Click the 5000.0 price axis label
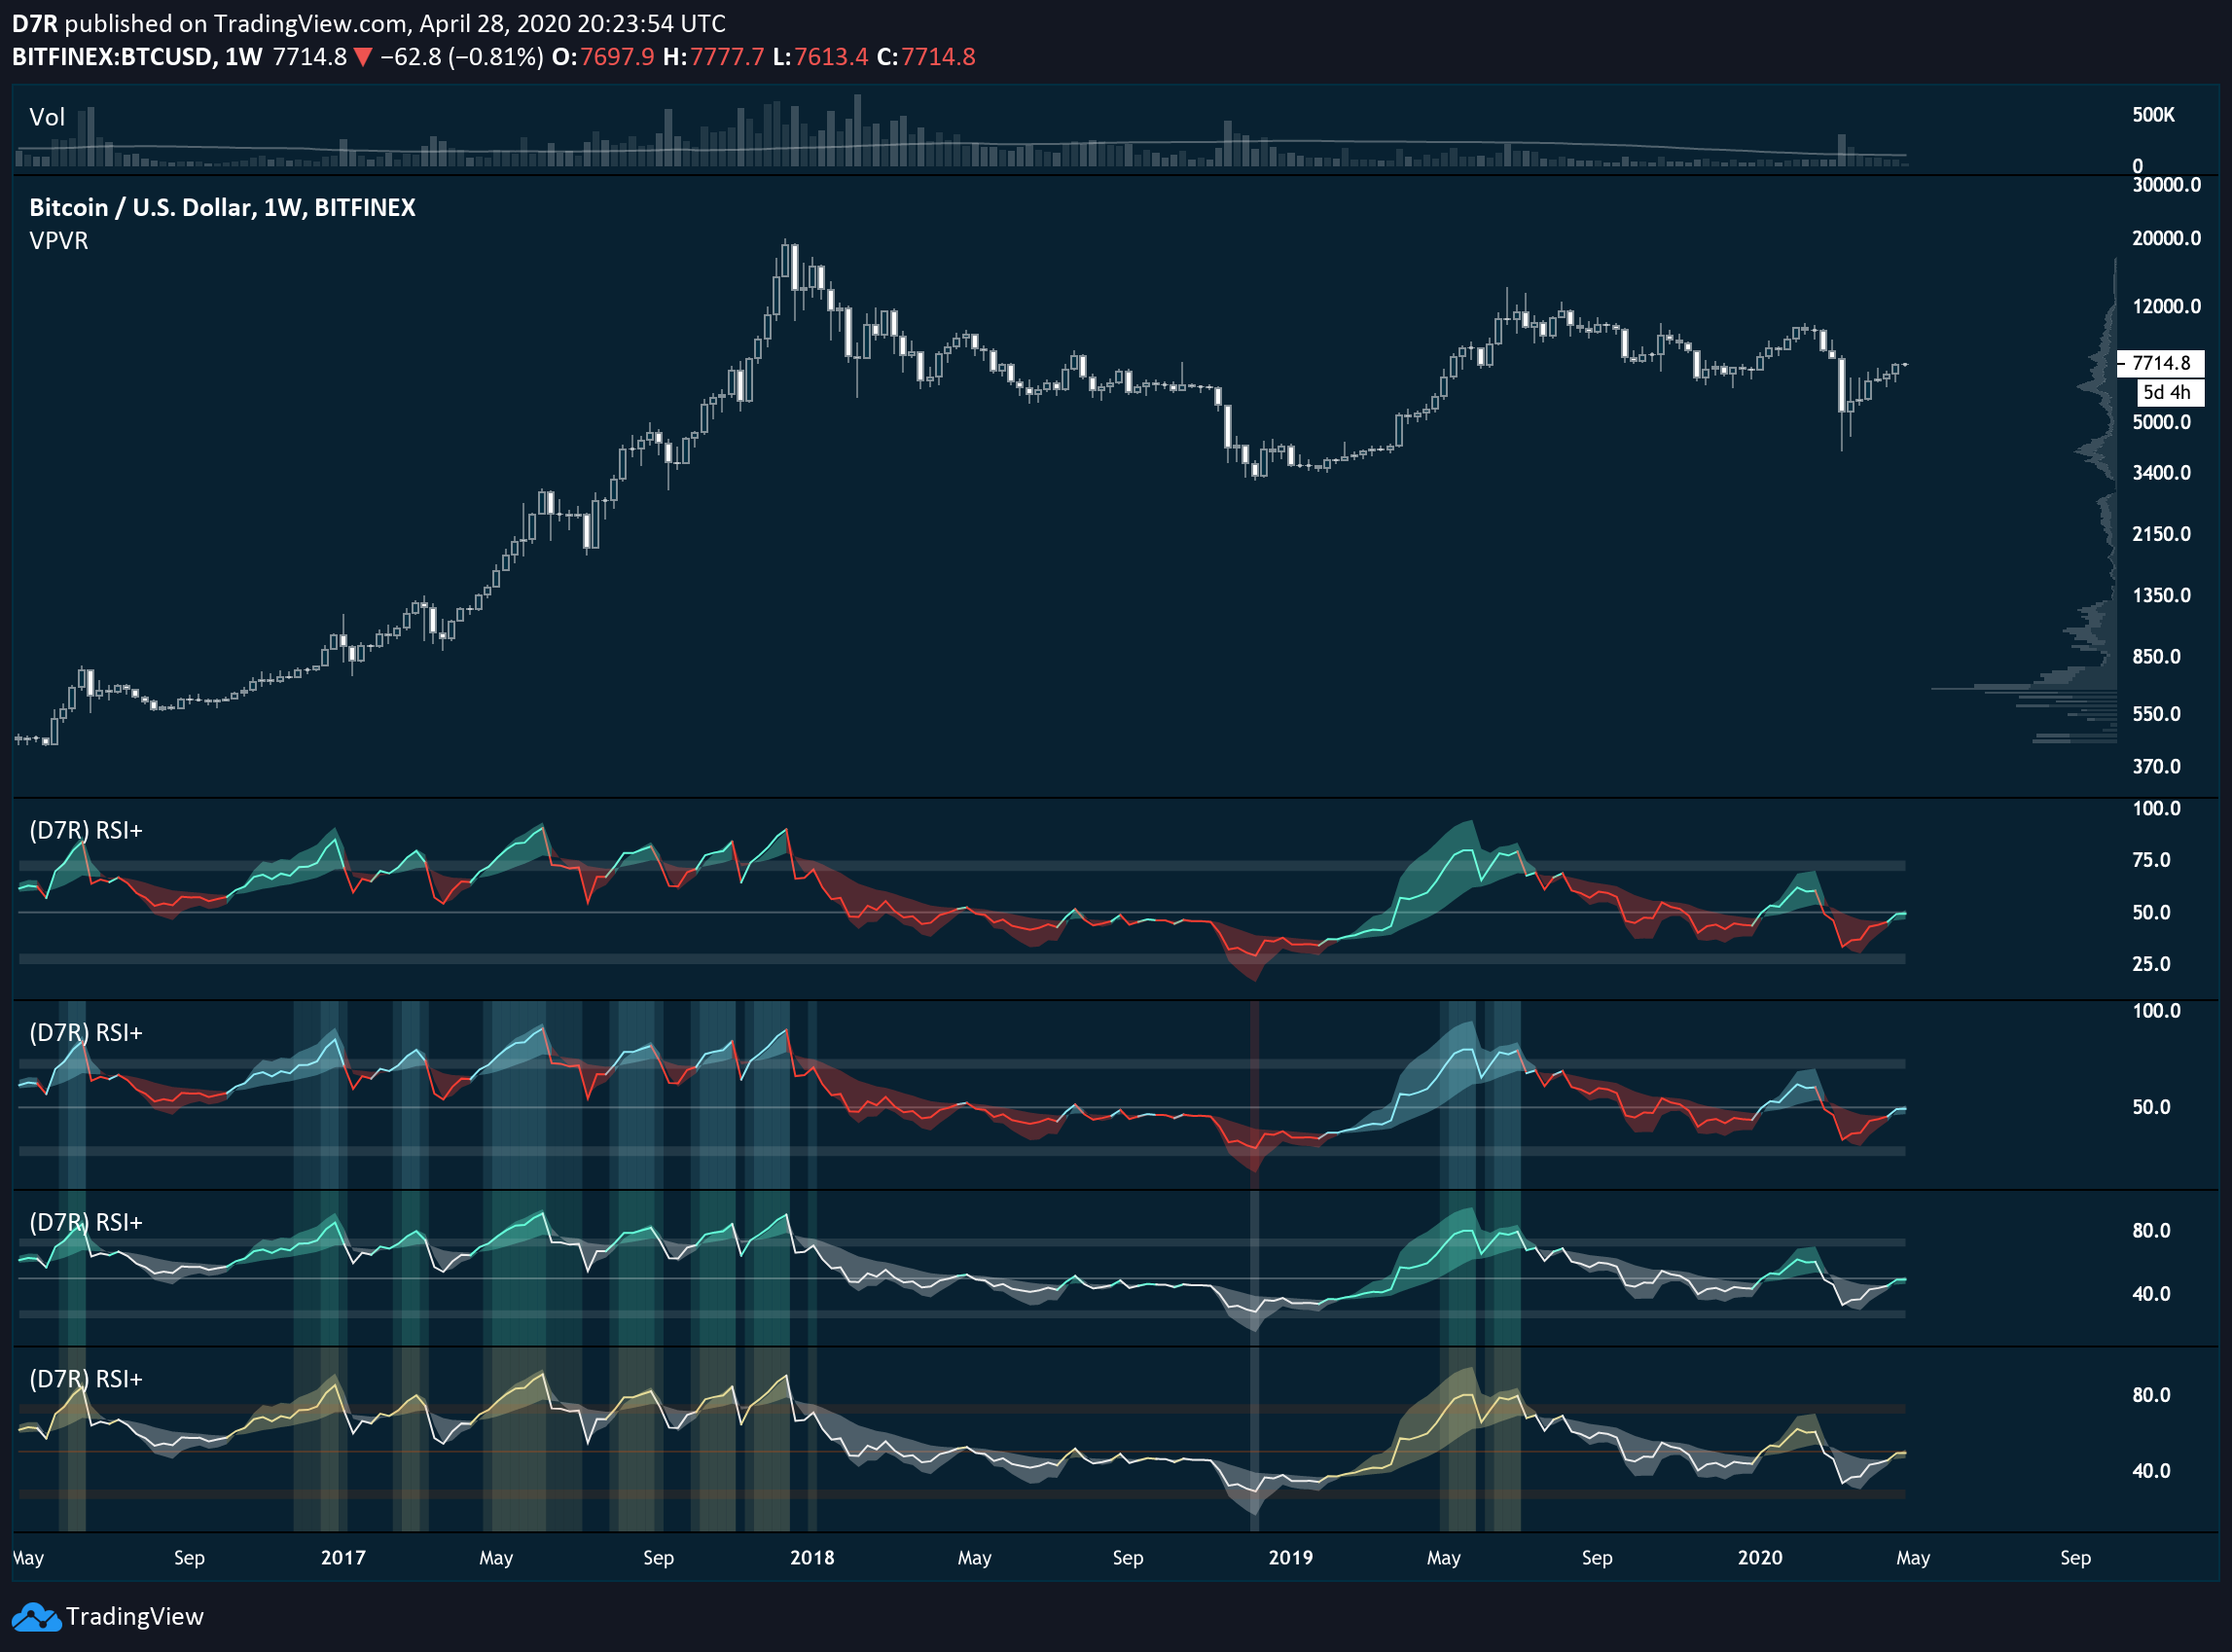Image resolution: width=2232 pixels, height=1652 pixels. tap(2161, 422)
